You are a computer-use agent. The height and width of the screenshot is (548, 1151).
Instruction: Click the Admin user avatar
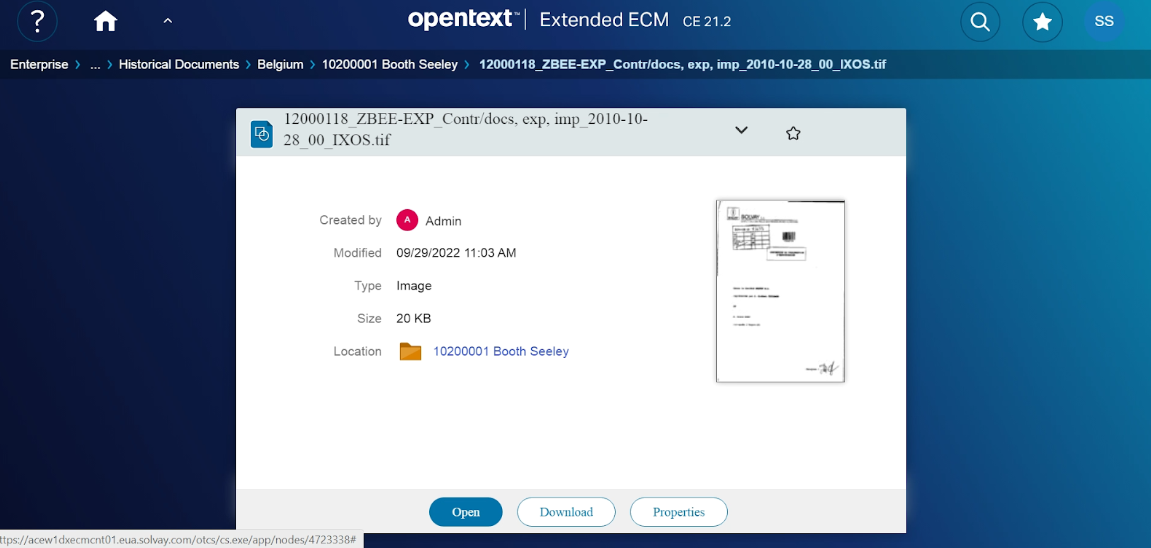(407, 220)
